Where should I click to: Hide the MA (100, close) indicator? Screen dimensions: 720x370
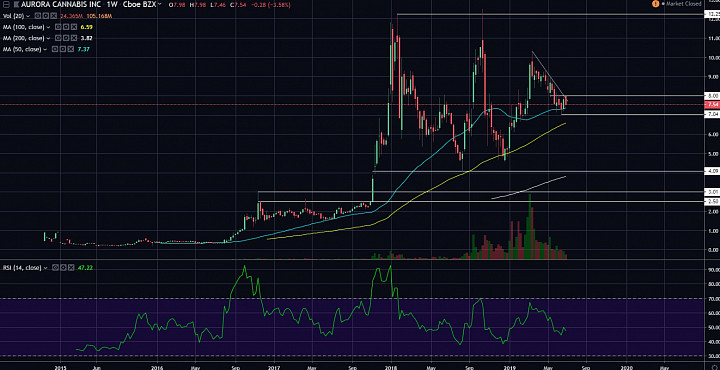coord(58,27)
